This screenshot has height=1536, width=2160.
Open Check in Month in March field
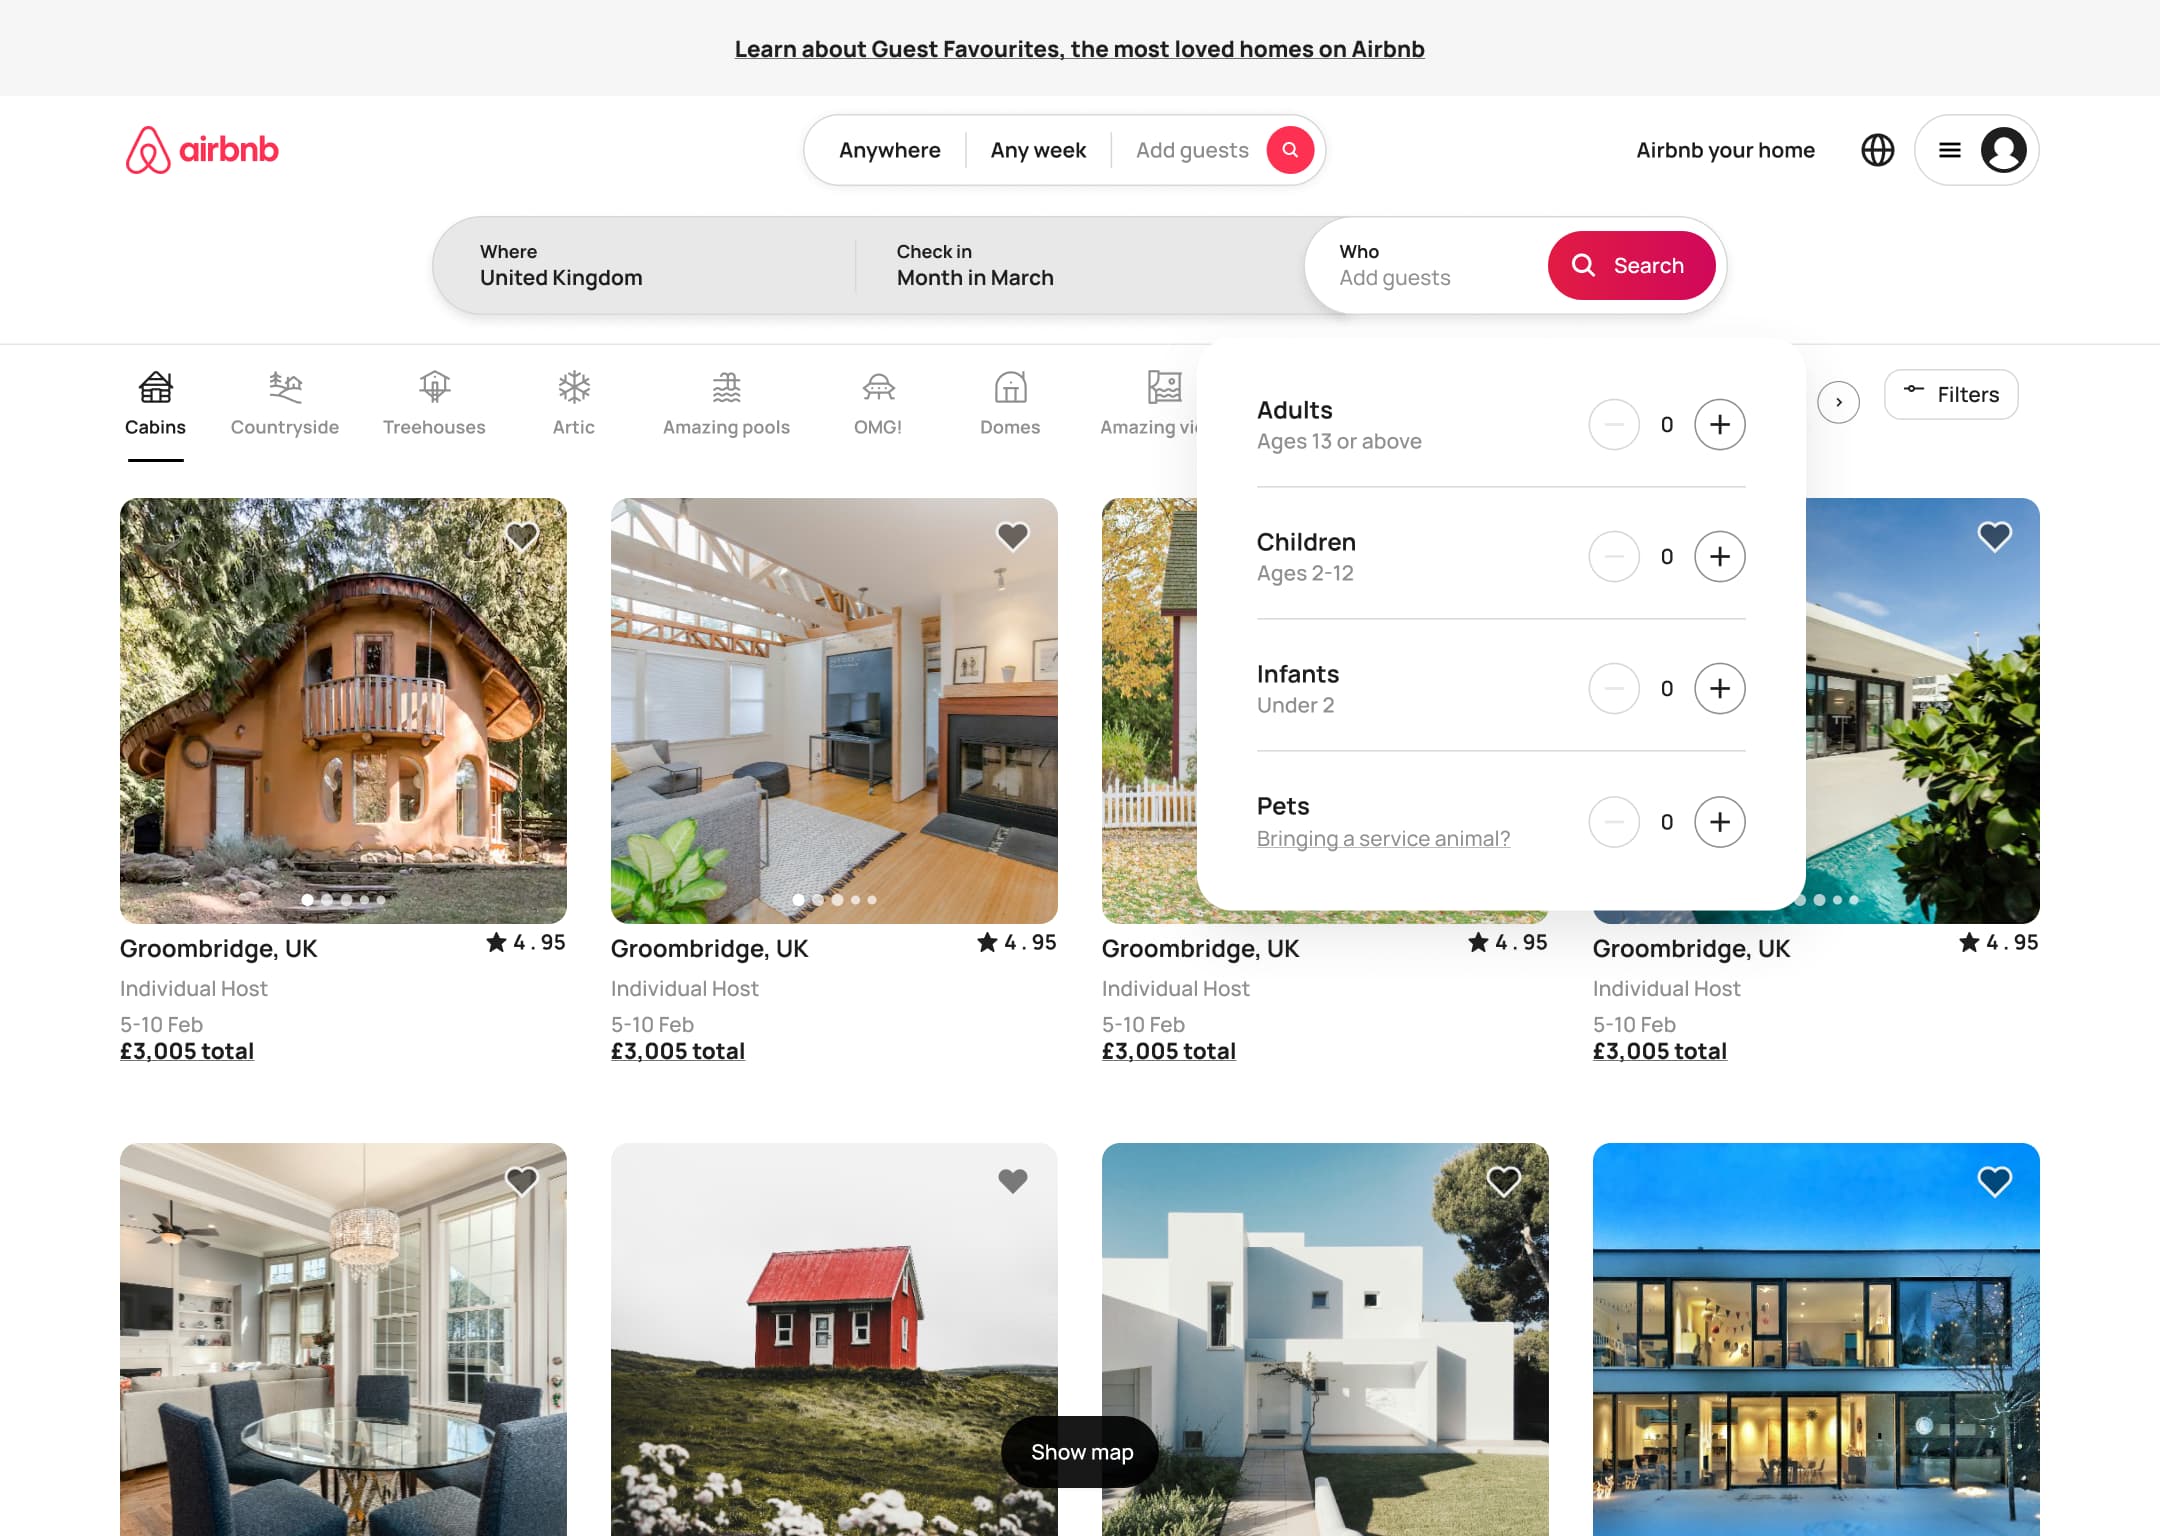coord(1080,265)
